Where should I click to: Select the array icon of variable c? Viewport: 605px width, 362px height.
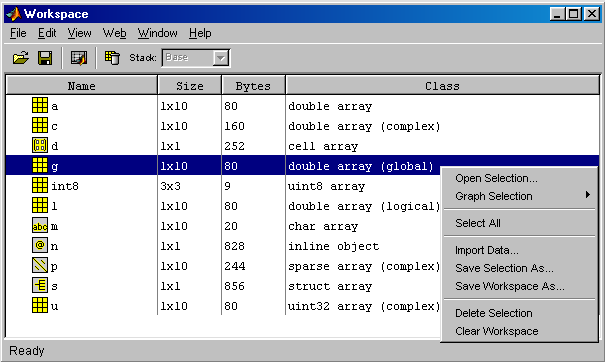pos(40,125)
